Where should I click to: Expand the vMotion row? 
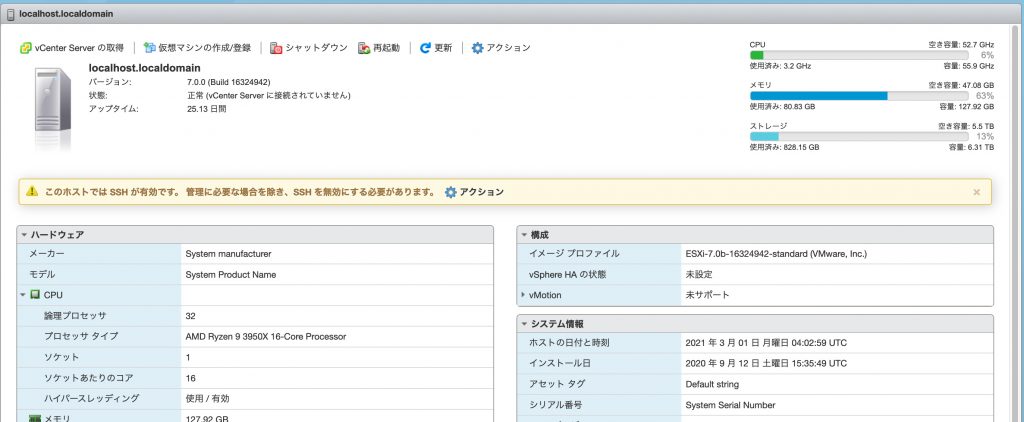coord(523,295)
